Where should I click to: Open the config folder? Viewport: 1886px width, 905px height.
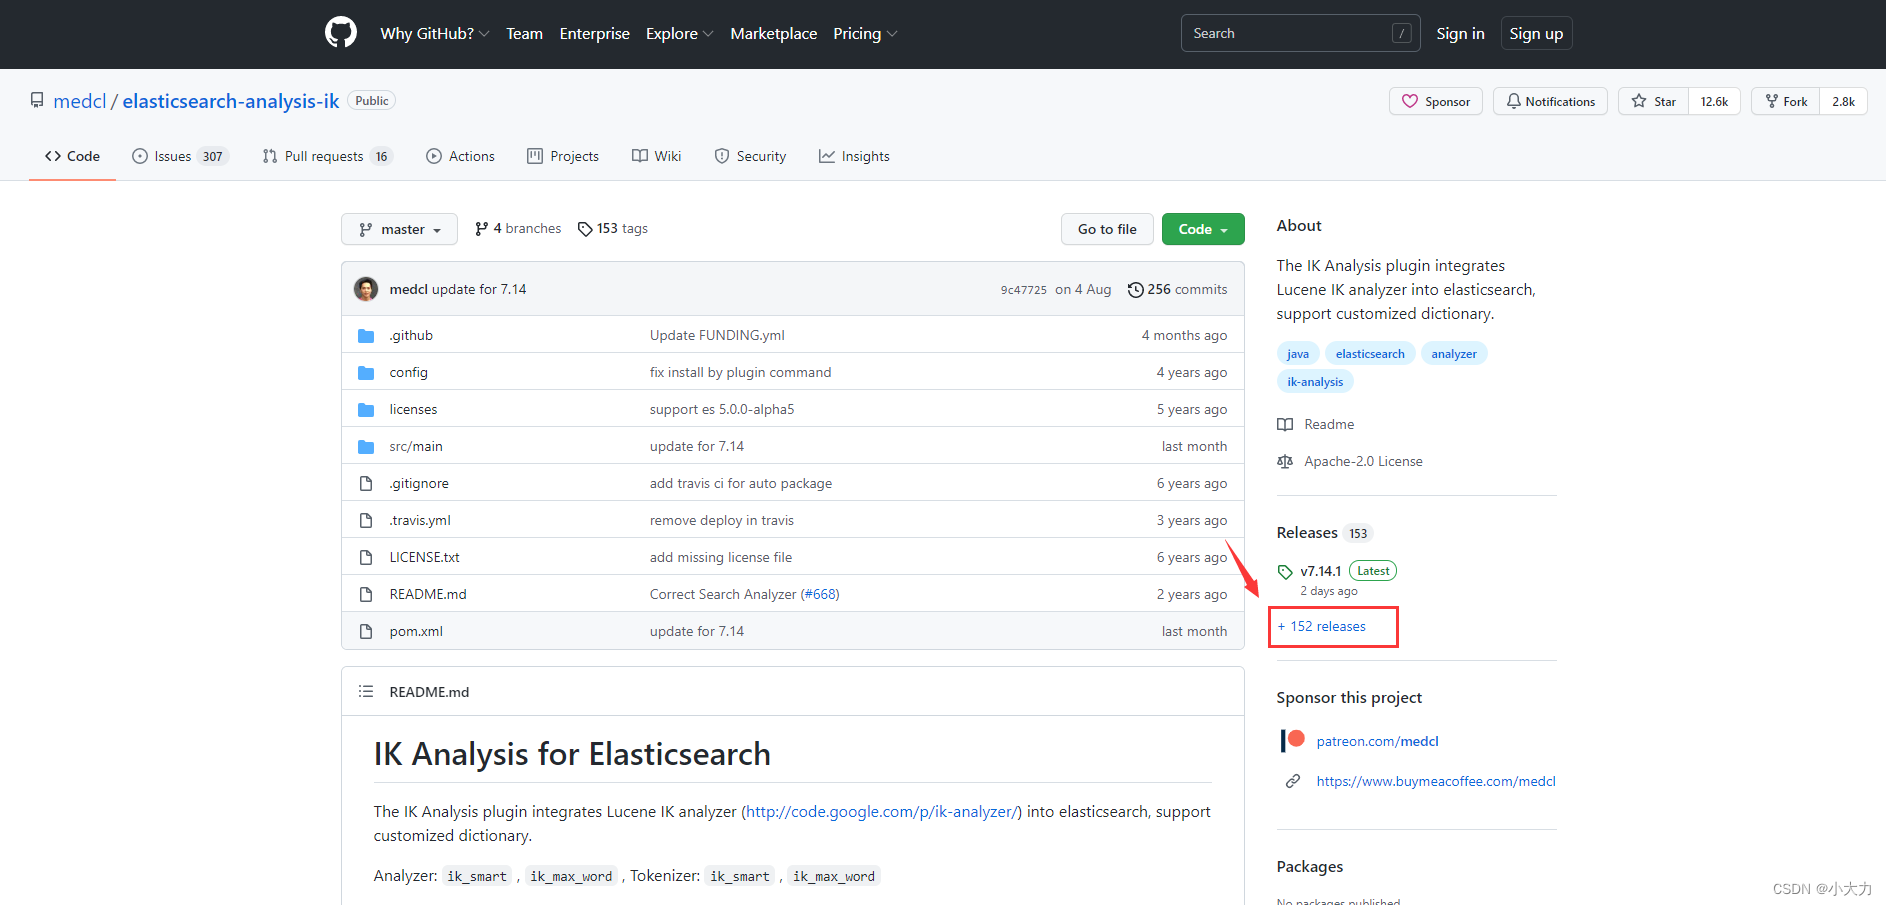408,372
